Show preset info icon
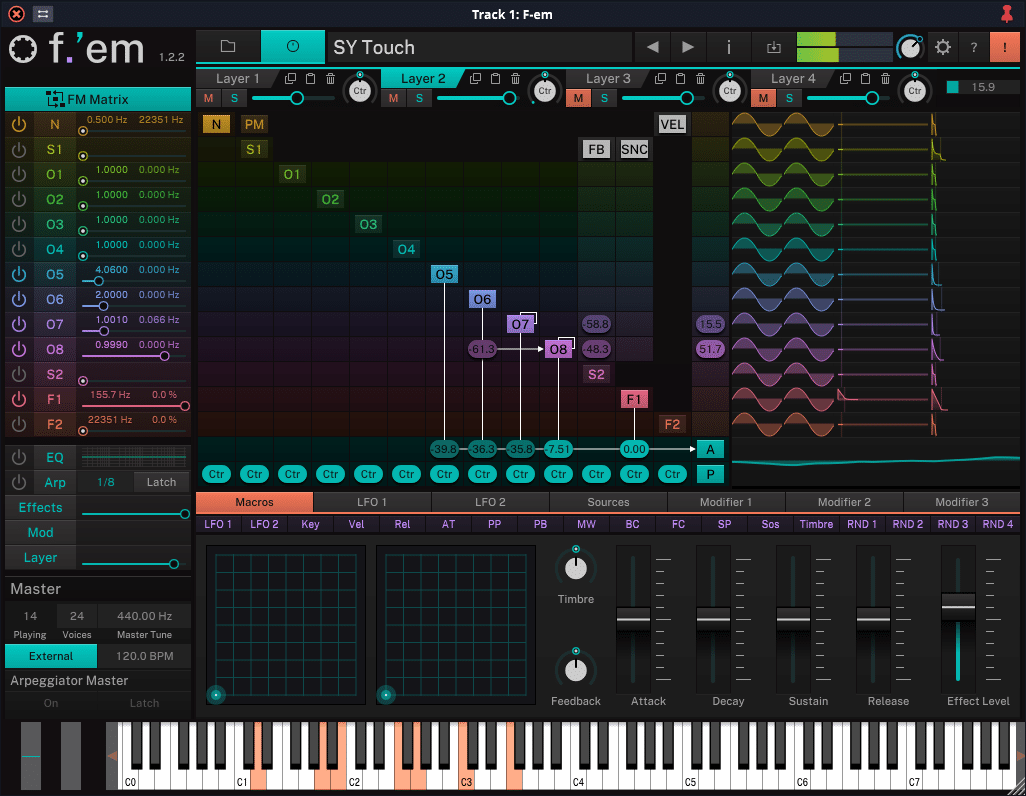Viewport: 1026px width, 796px height. pos(728,47)
